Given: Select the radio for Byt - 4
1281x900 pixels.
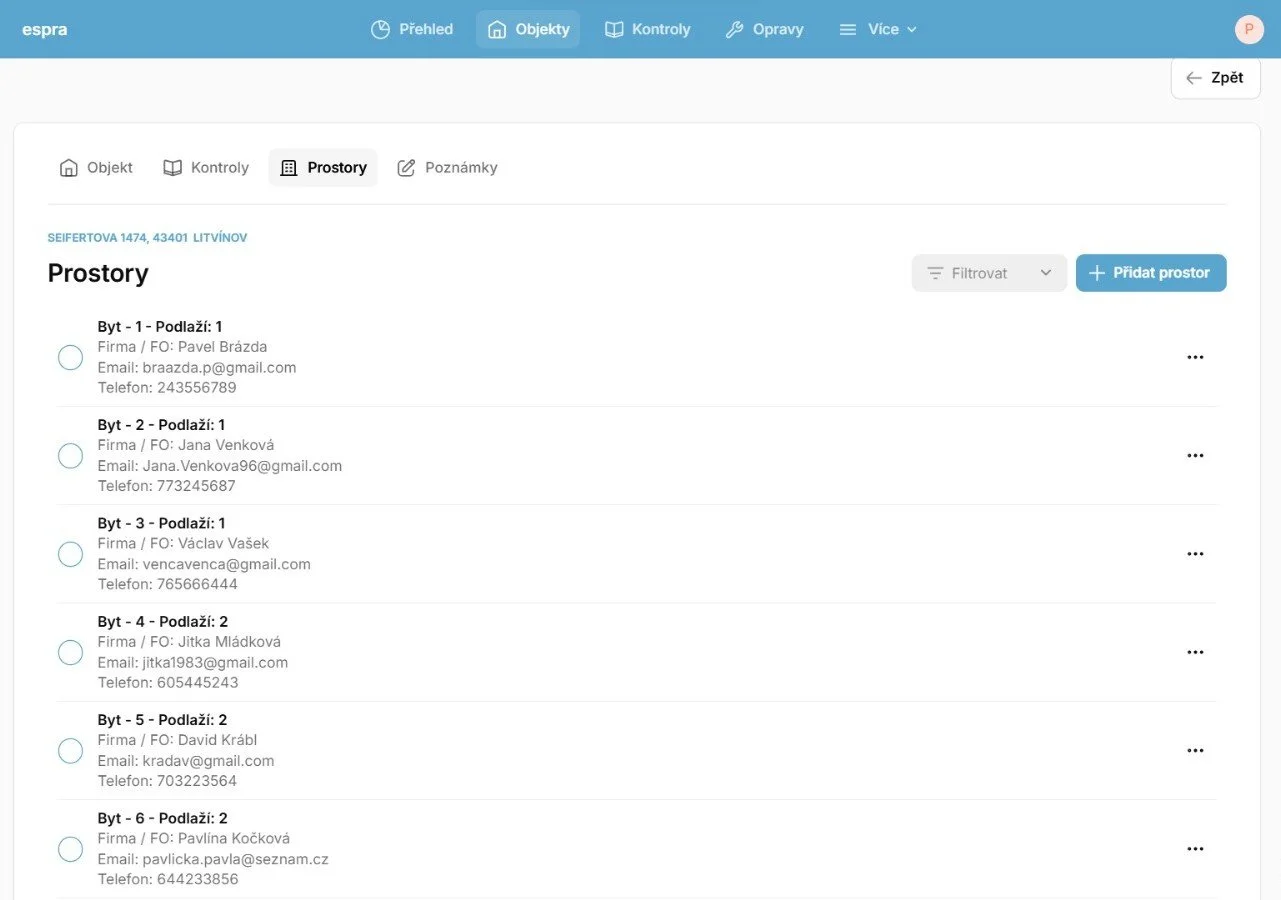Looking at the screenshot, I should pos(70,652).
